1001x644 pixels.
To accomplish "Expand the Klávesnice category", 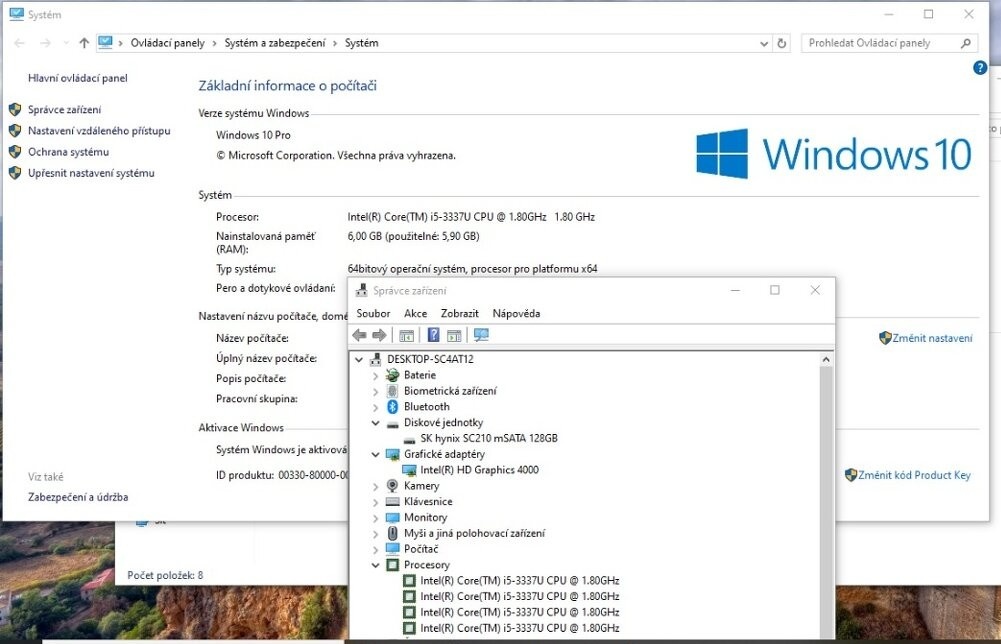I will 375,502.
